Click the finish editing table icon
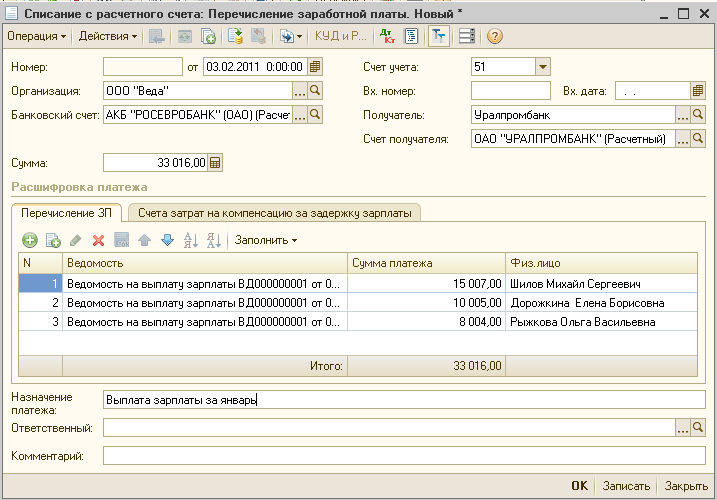The image size is (717, 500). point(122,240)
